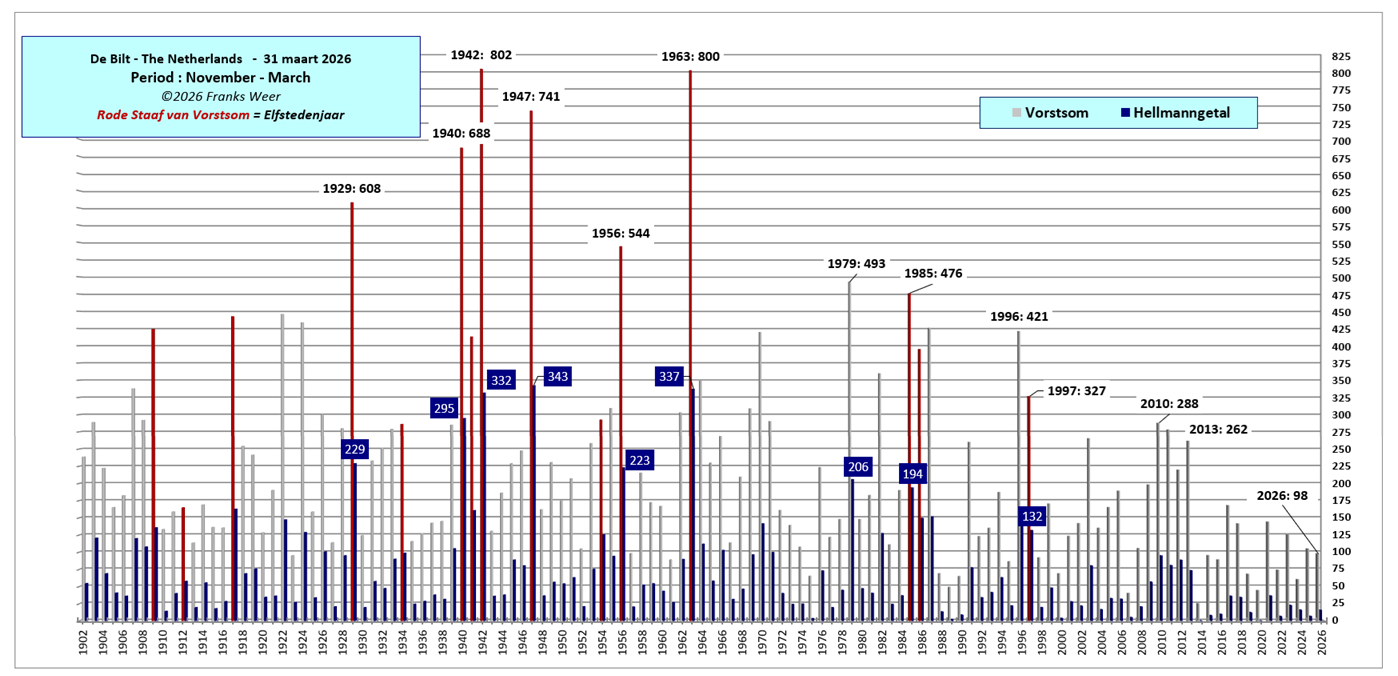Click the "1985: 476" callout label
Image resolution: width=1398 pixels, height=676 pixels.
(x=932, y=273)
